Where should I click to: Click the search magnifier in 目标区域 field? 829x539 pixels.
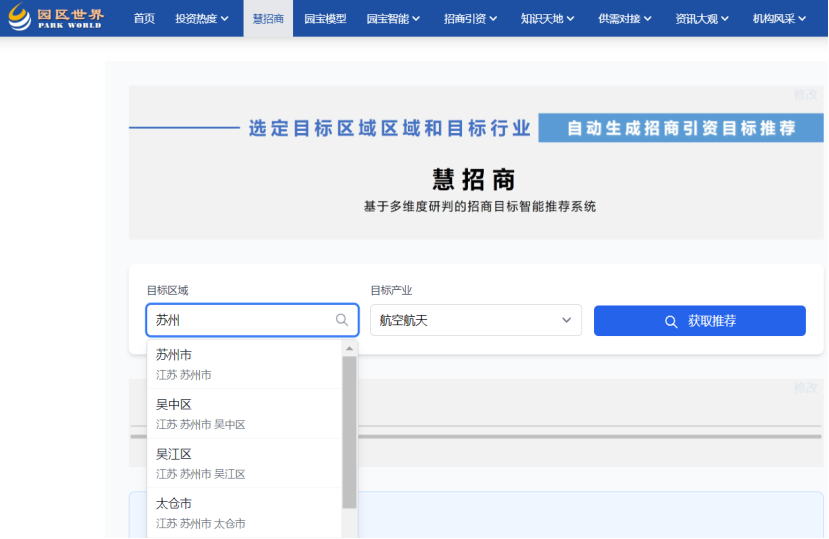342,321
